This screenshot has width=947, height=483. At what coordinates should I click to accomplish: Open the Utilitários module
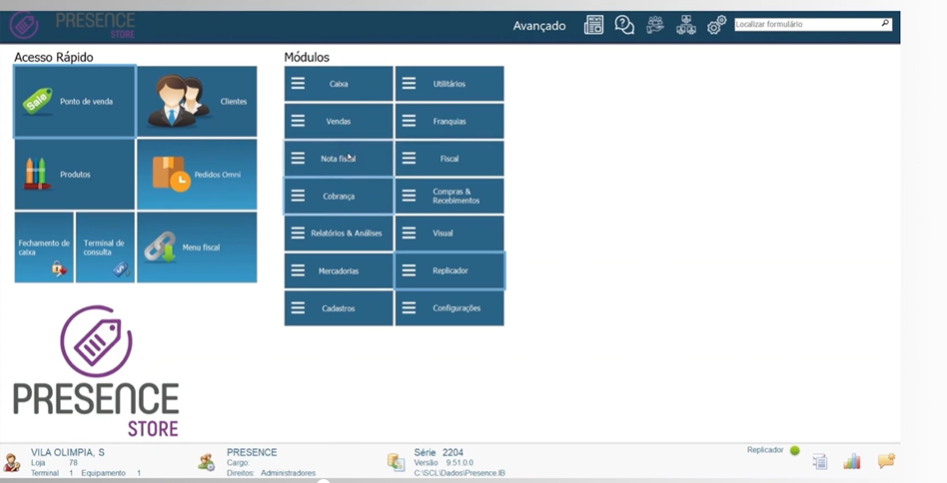click(x=450, y=84)
